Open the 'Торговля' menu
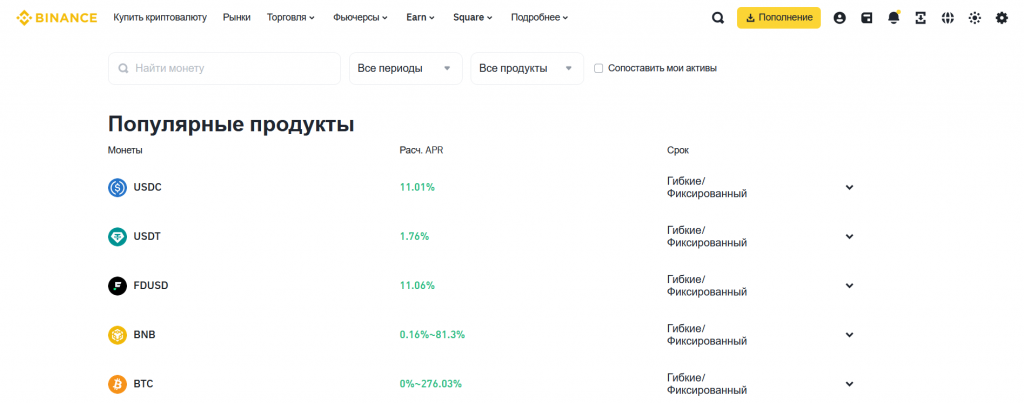Image resolution: width=1024 pixels, height=403 pixels. point(290,18)
